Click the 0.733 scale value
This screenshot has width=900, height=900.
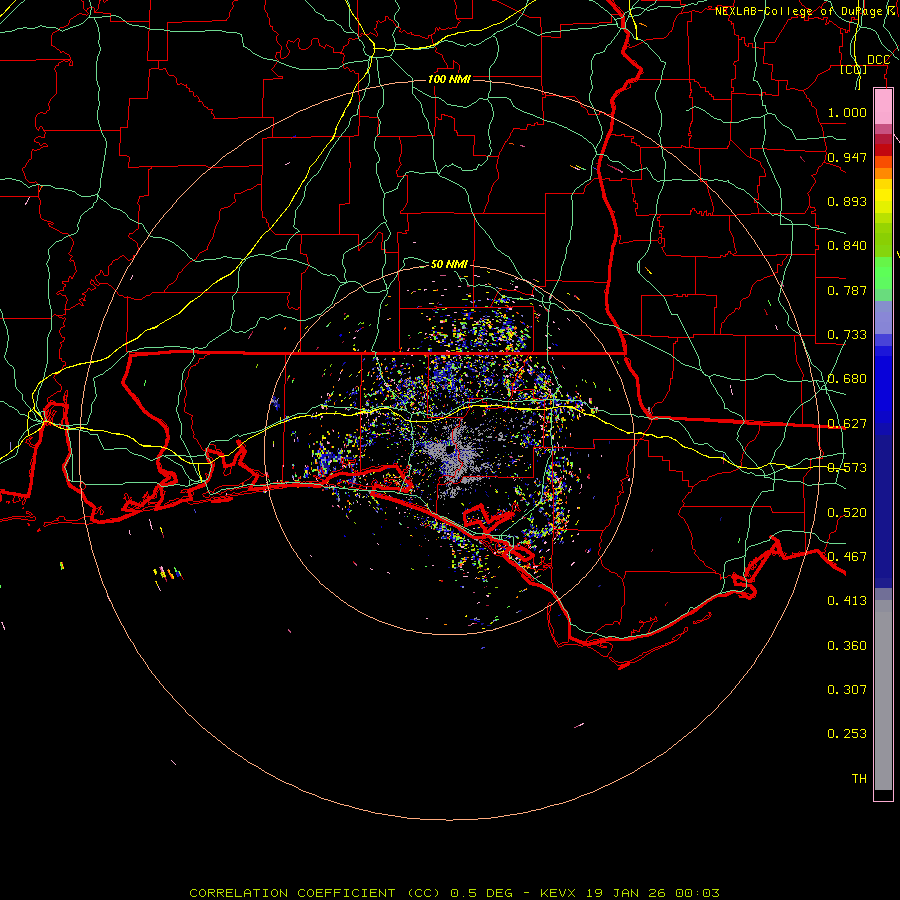847,335
